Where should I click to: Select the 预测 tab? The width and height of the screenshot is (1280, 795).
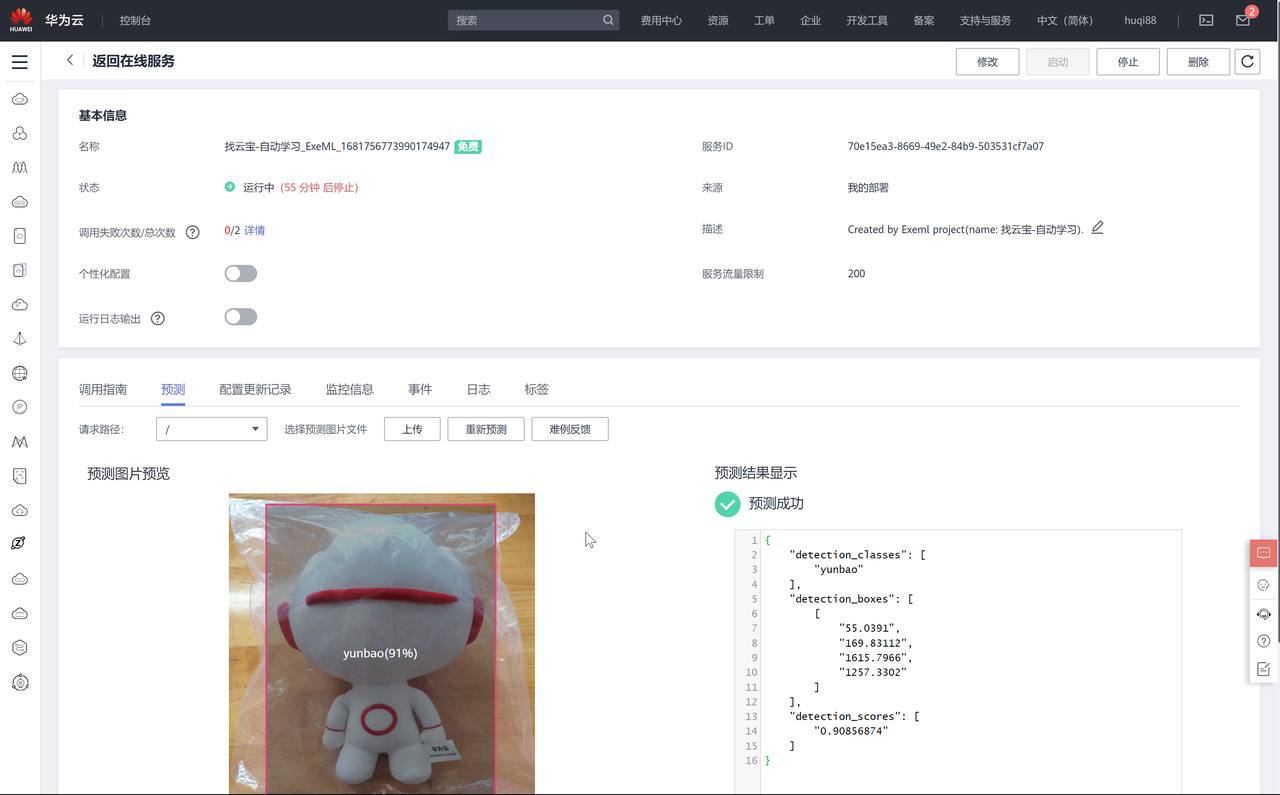point(173,389)
